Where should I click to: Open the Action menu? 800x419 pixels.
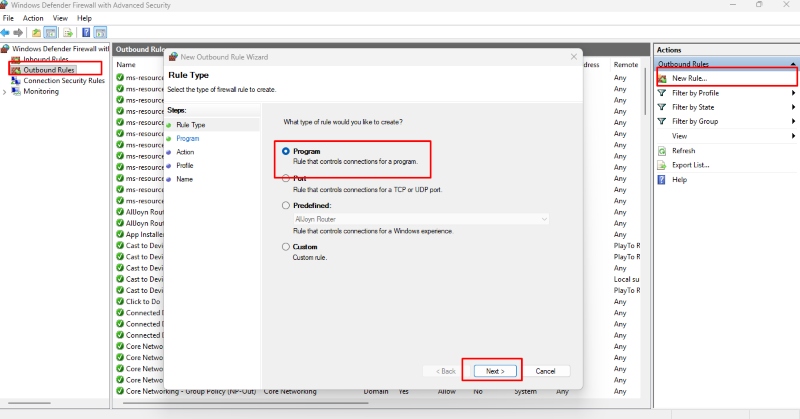tap(33, 18)
